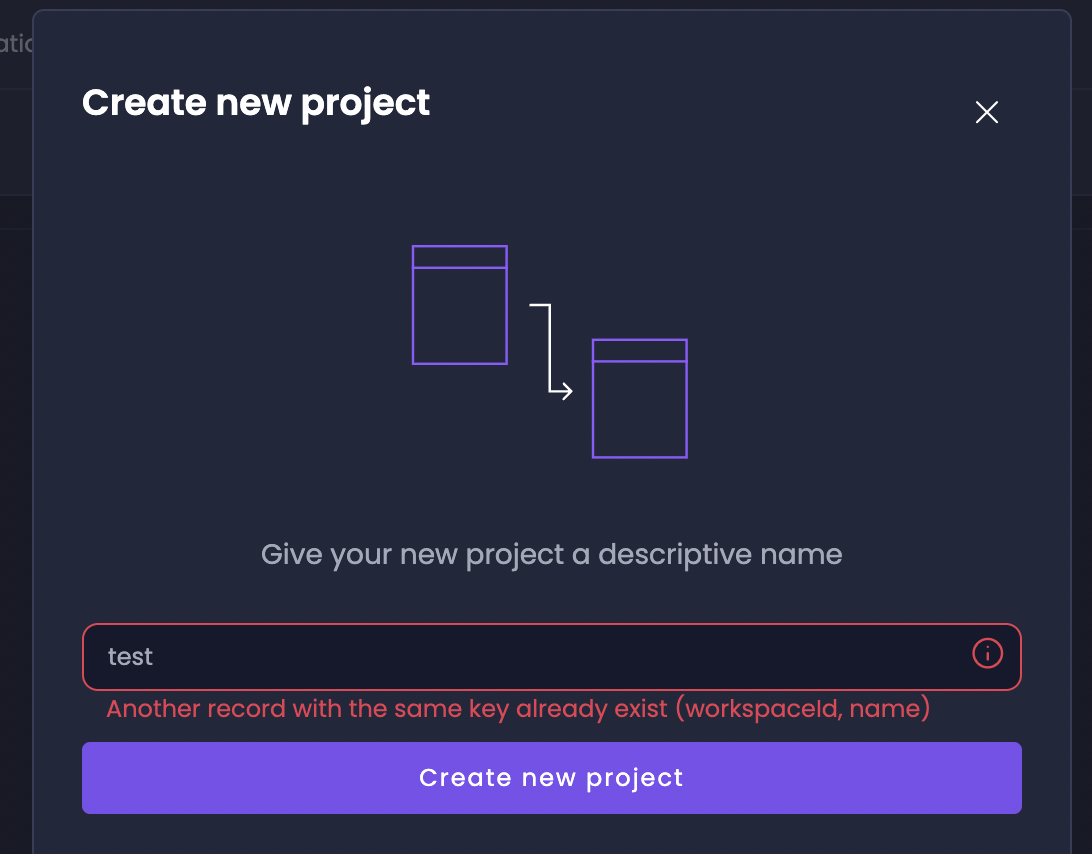Click the left purple project illustration
This screenshot has height=854, width=1092.
459,305
